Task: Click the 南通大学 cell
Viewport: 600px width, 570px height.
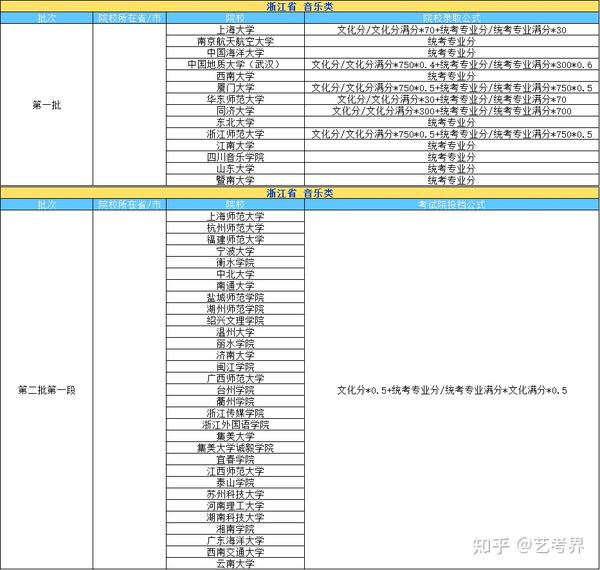Action: 235,286
